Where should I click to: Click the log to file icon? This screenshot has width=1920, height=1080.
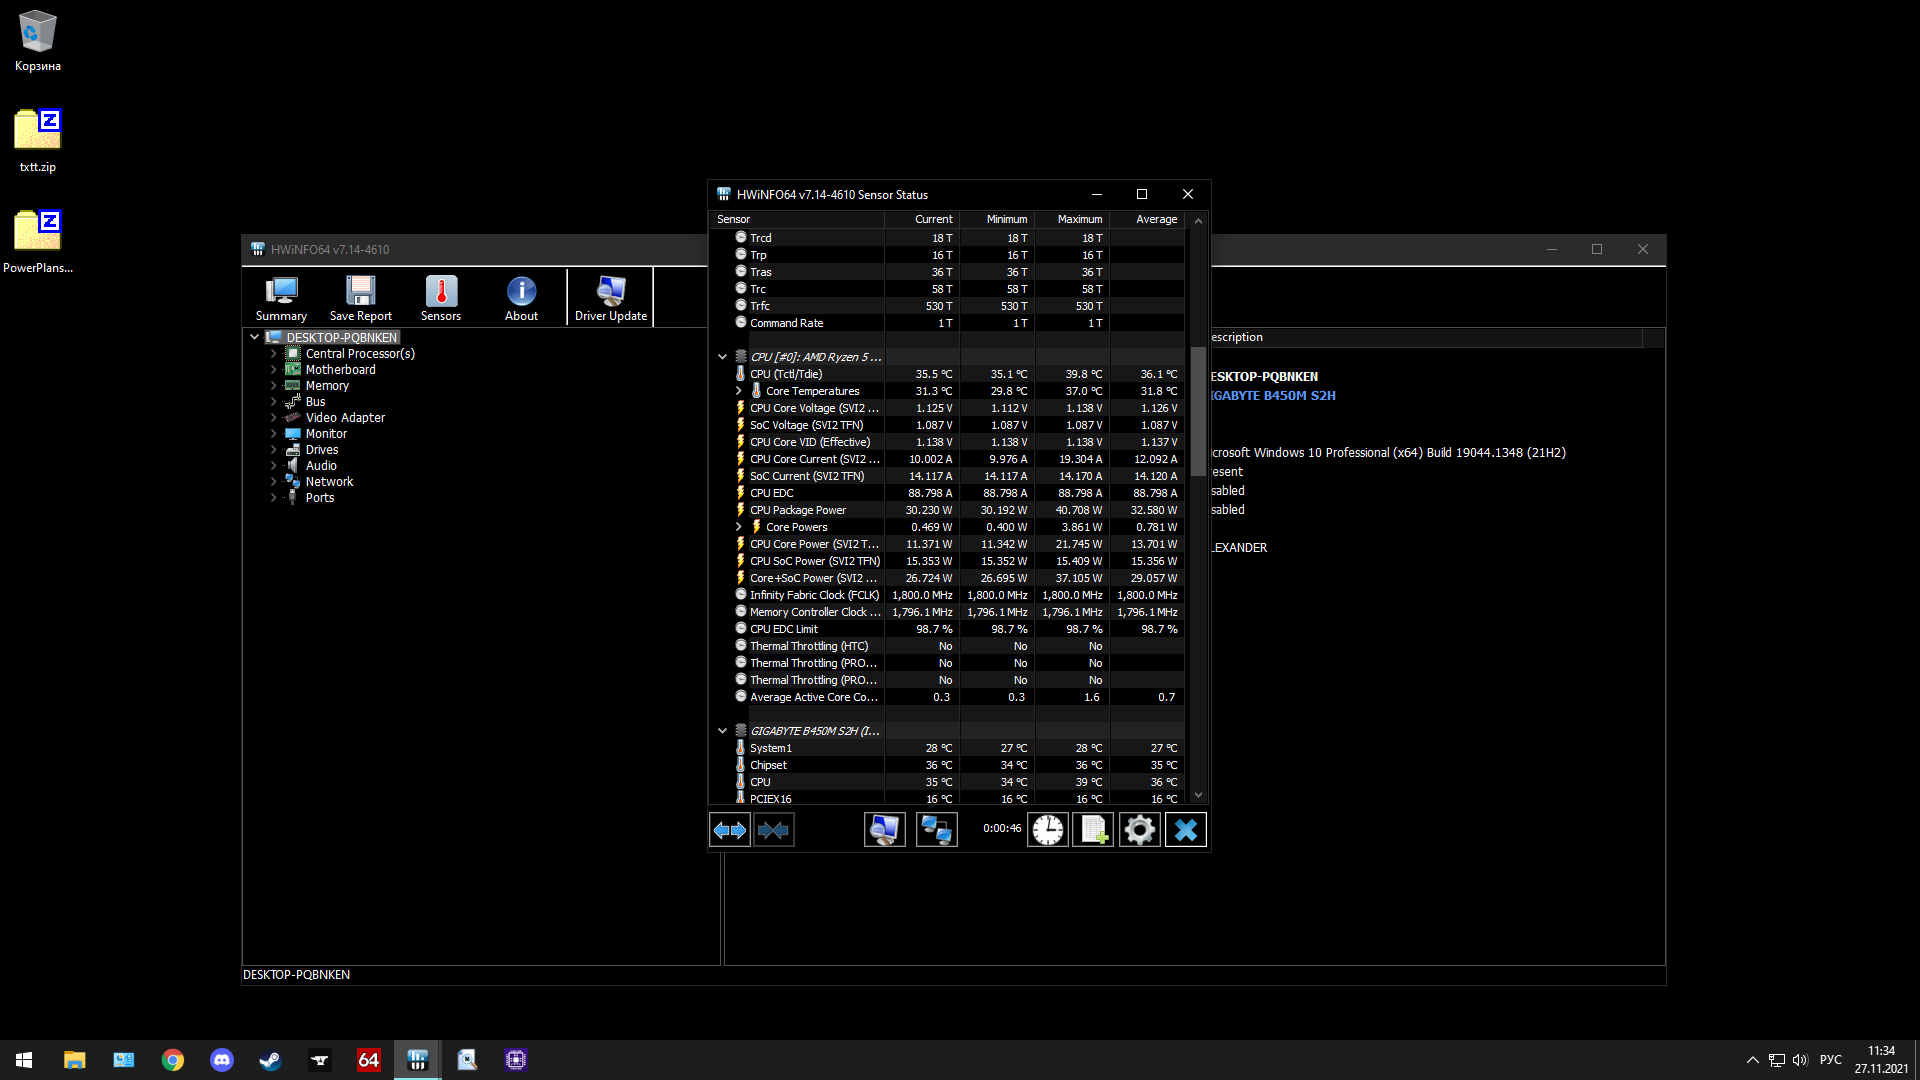point(1093,830)
